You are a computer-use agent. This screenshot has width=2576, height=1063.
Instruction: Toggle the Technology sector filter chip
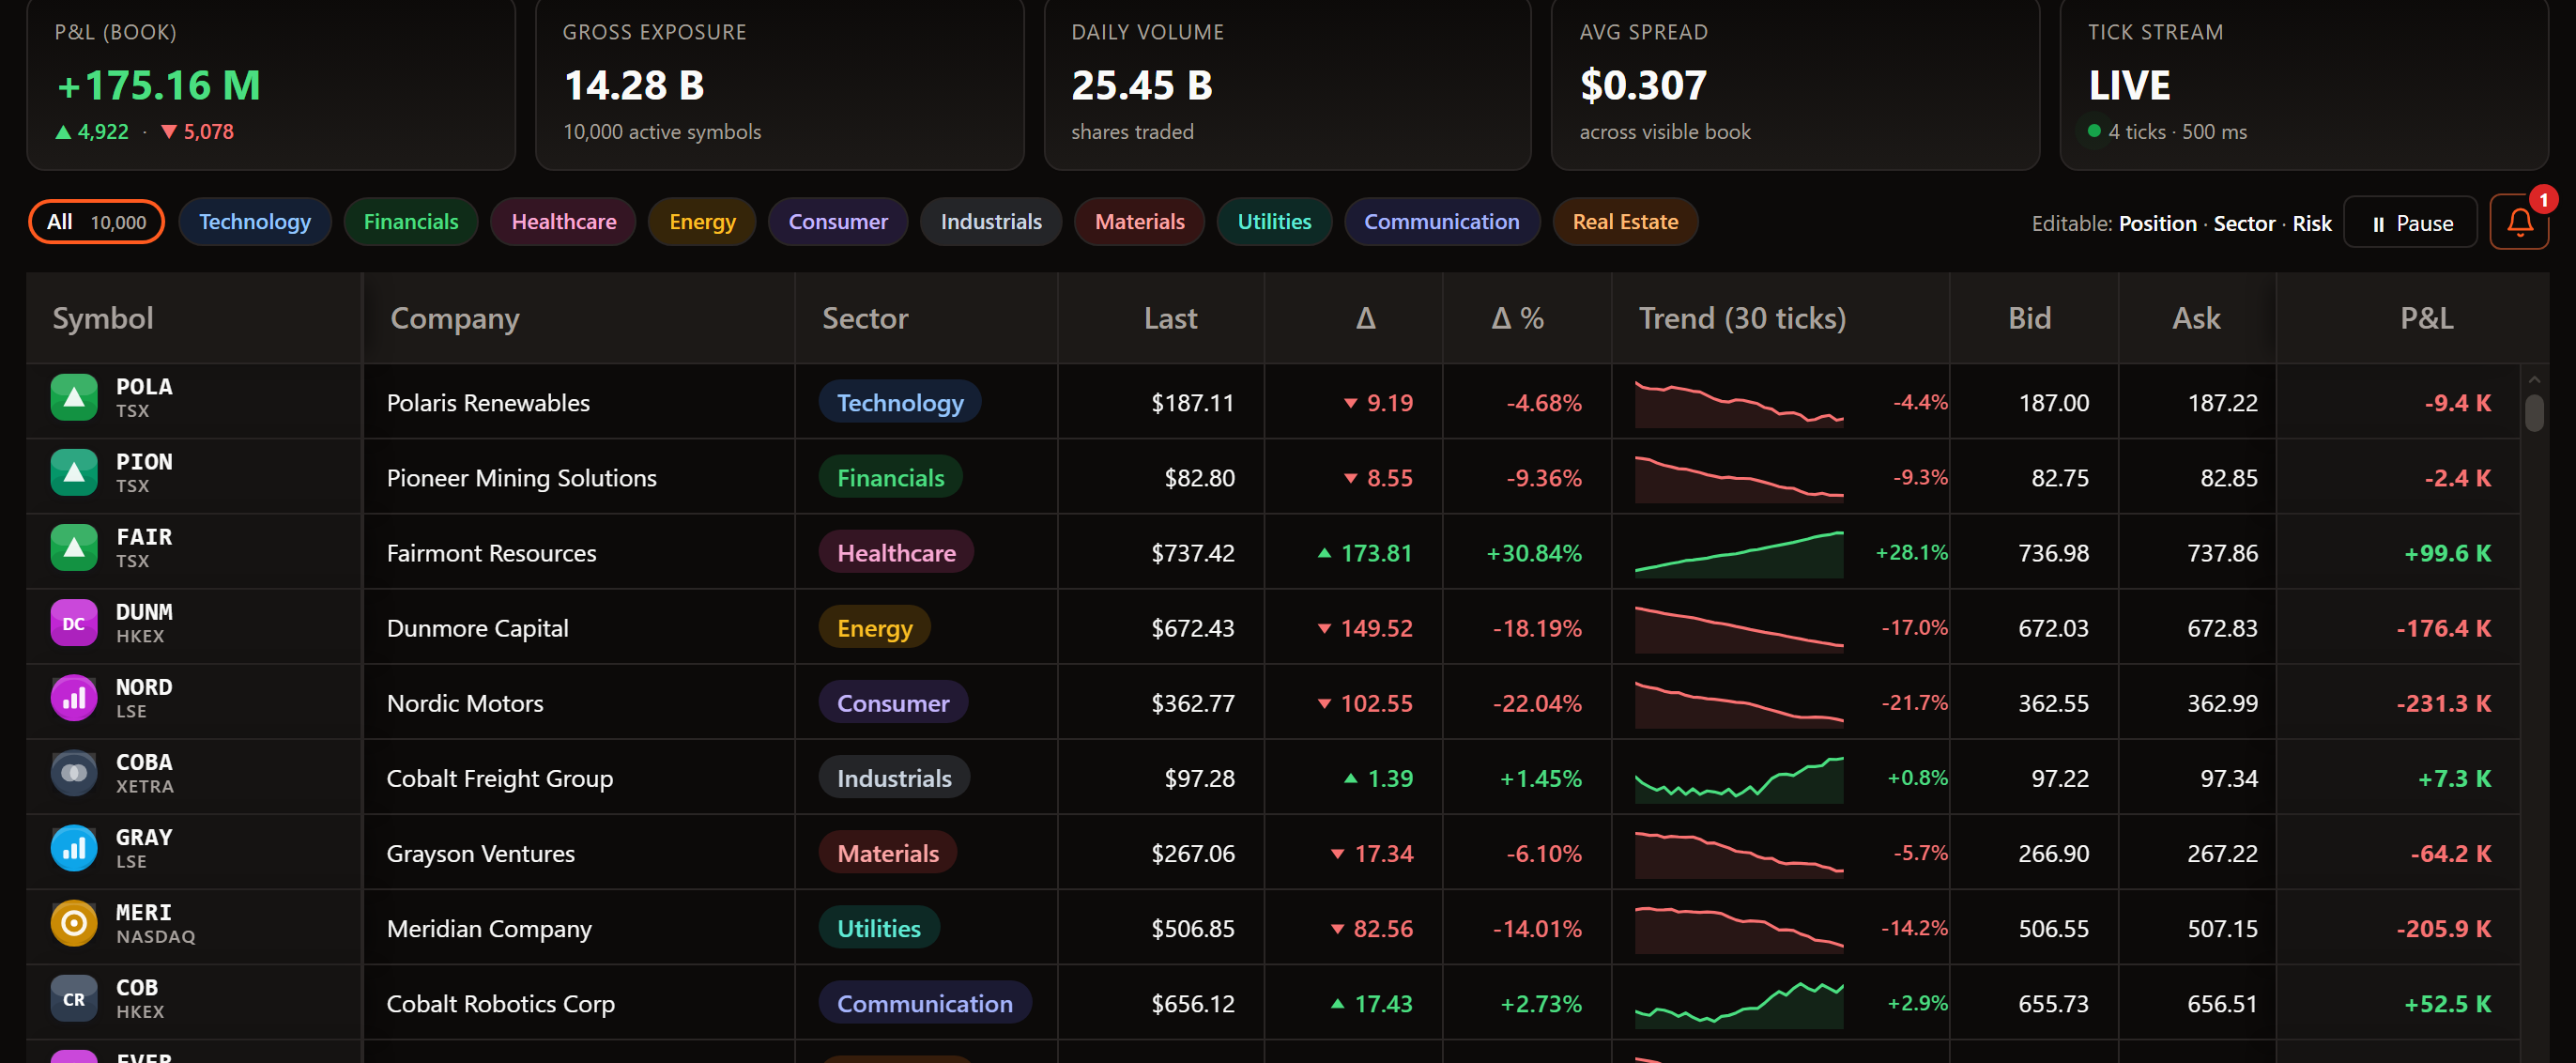coord(255,222)
